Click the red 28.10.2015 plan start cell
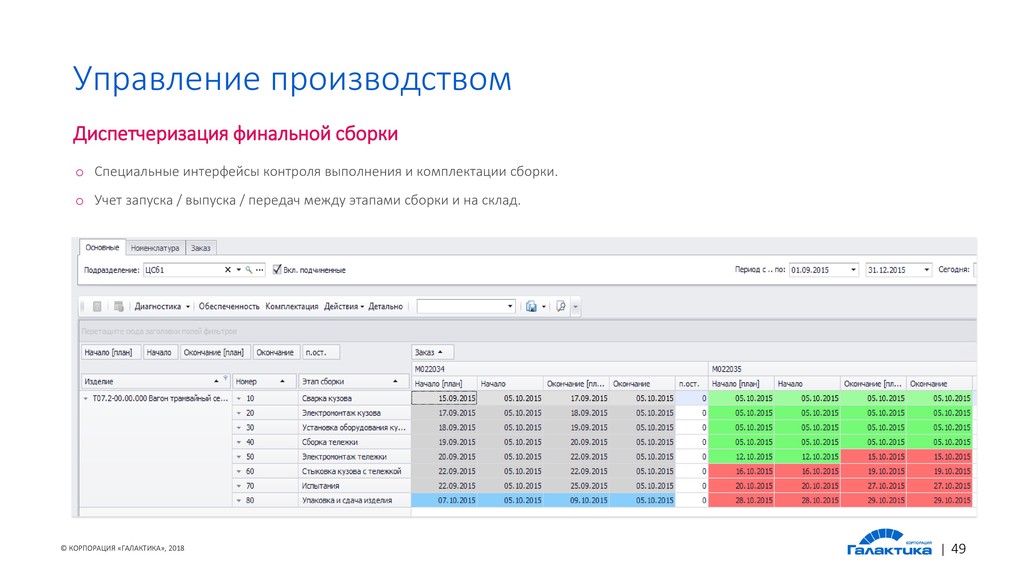The height and width of the screenshot is (576, 1024). 742,501
